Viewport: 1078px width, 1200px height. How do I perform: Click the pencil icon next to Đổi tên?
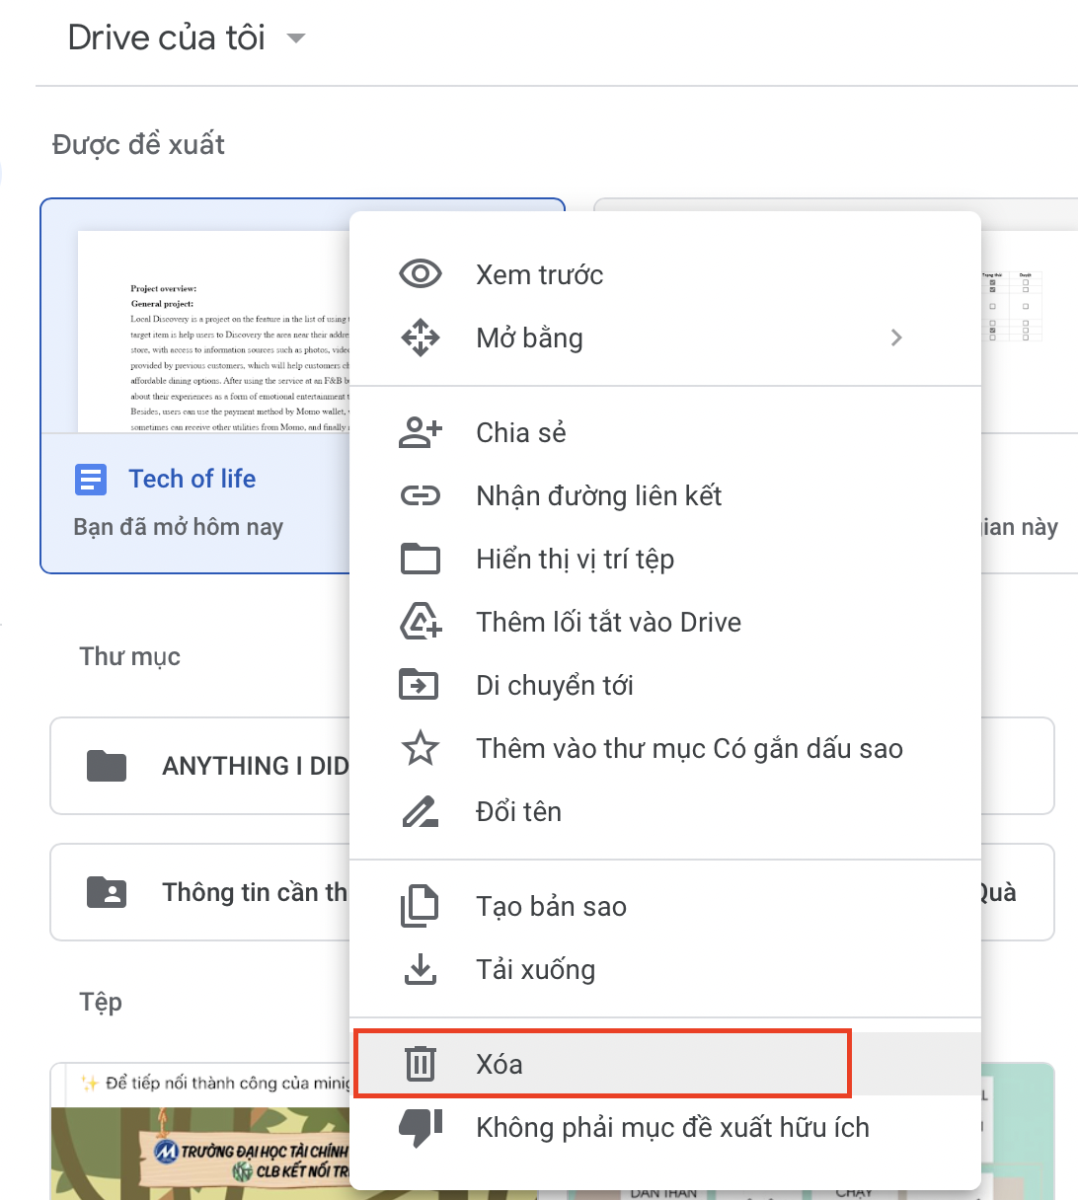[x=421, y=811]
